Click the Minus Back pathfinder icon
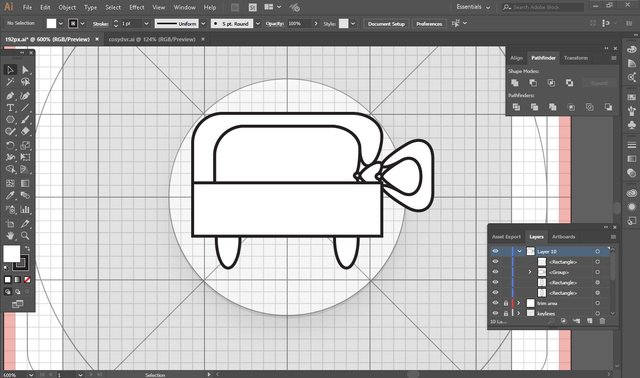 (608, 107)
